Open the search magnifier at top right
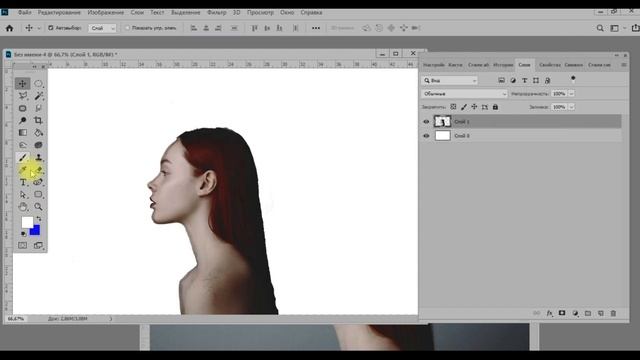The height and width of the screenshot is (360, 640). 600,28
